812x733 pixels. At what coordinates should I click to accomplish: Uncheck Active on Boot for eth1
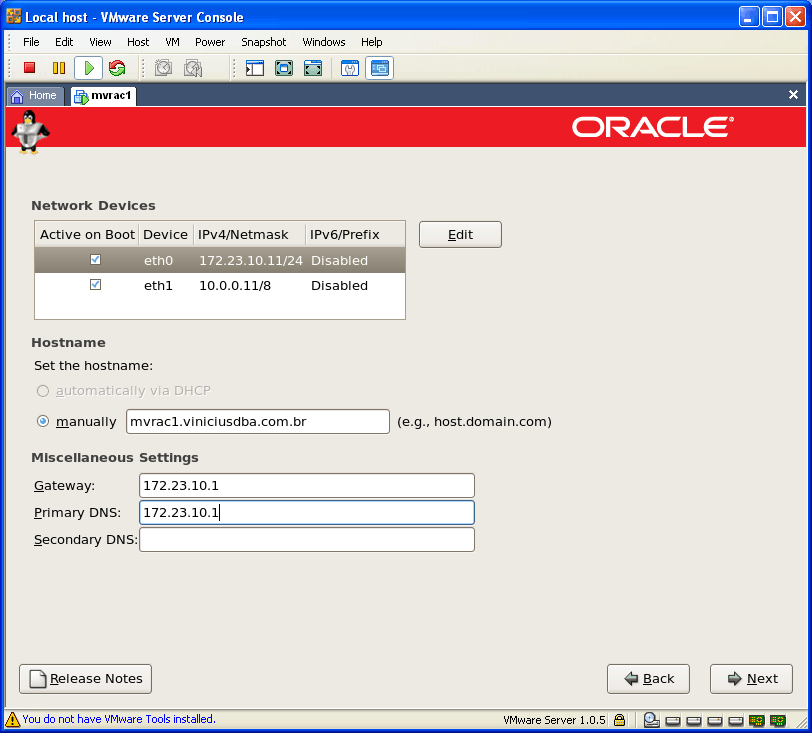click(x=95, y=285)
